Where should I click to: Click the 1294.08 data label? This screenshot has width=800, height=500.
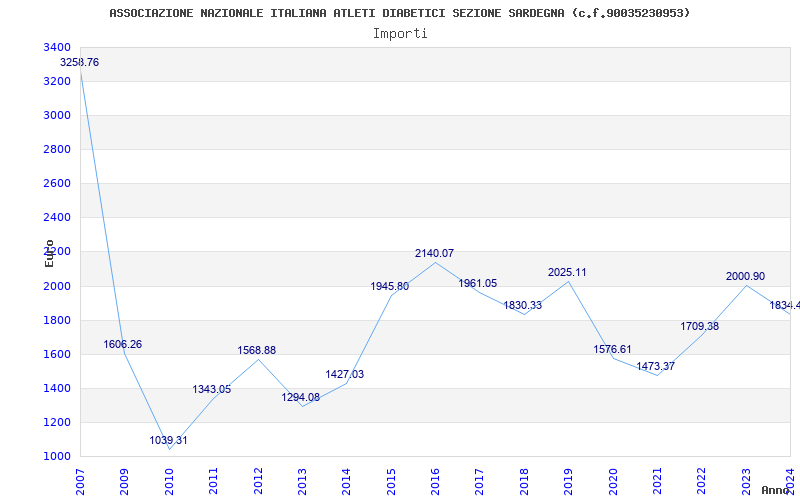301,397
